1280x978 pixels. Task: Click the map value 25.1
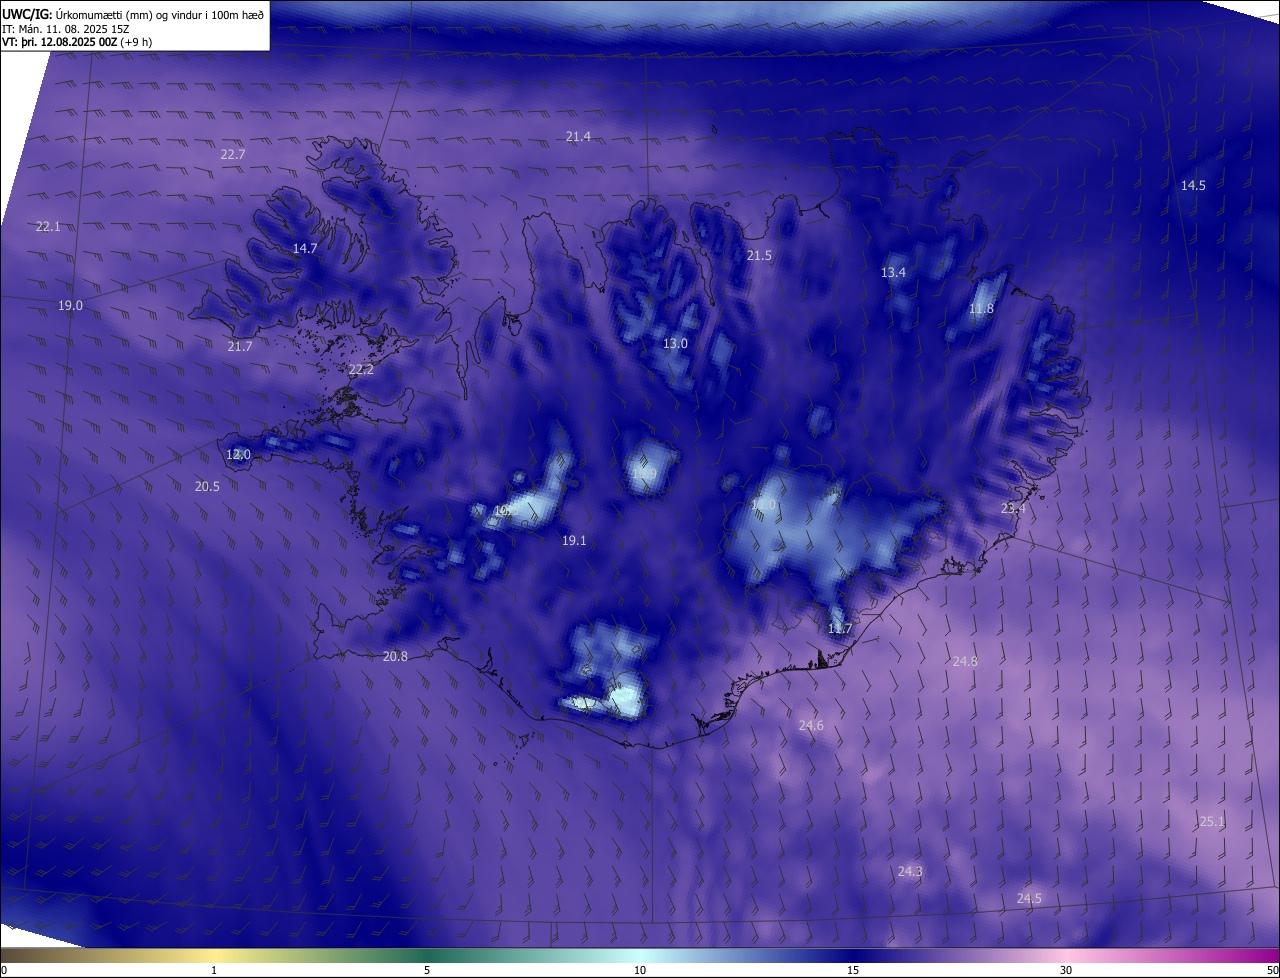click(x=1212, y=822)
